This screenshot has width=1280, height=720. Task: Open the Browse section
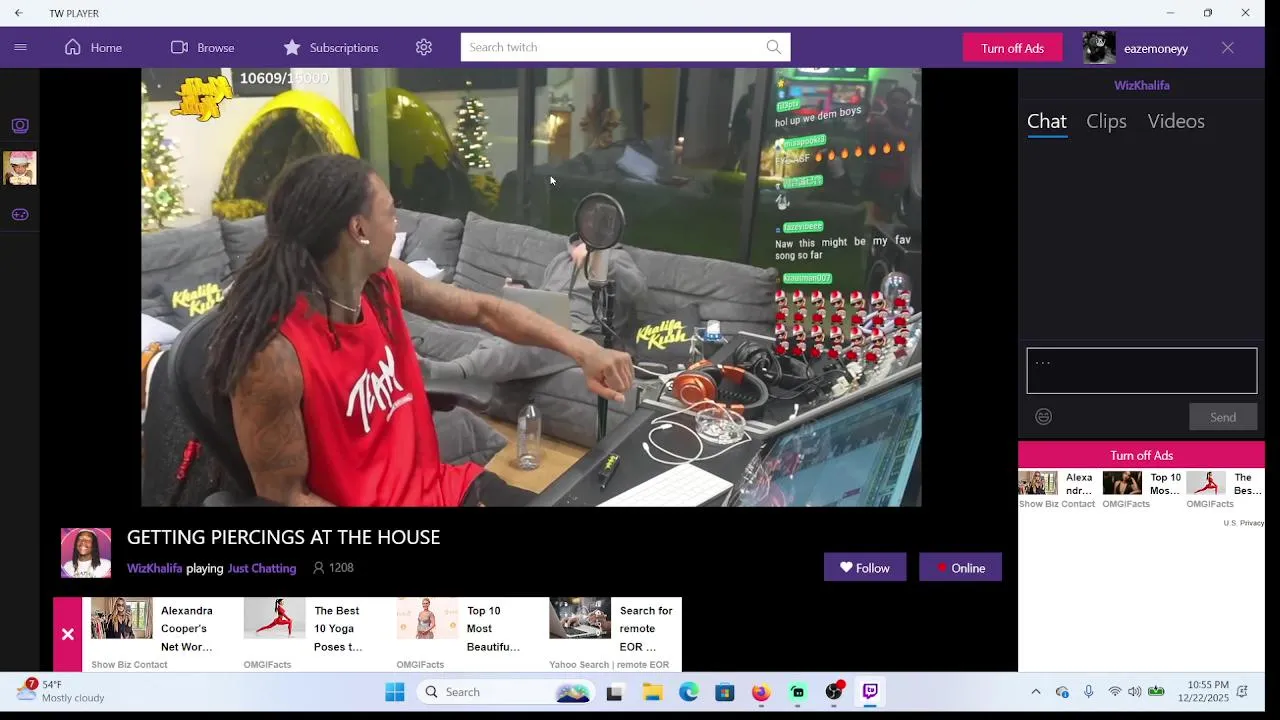pyautogui.click(x=202, y=47)
